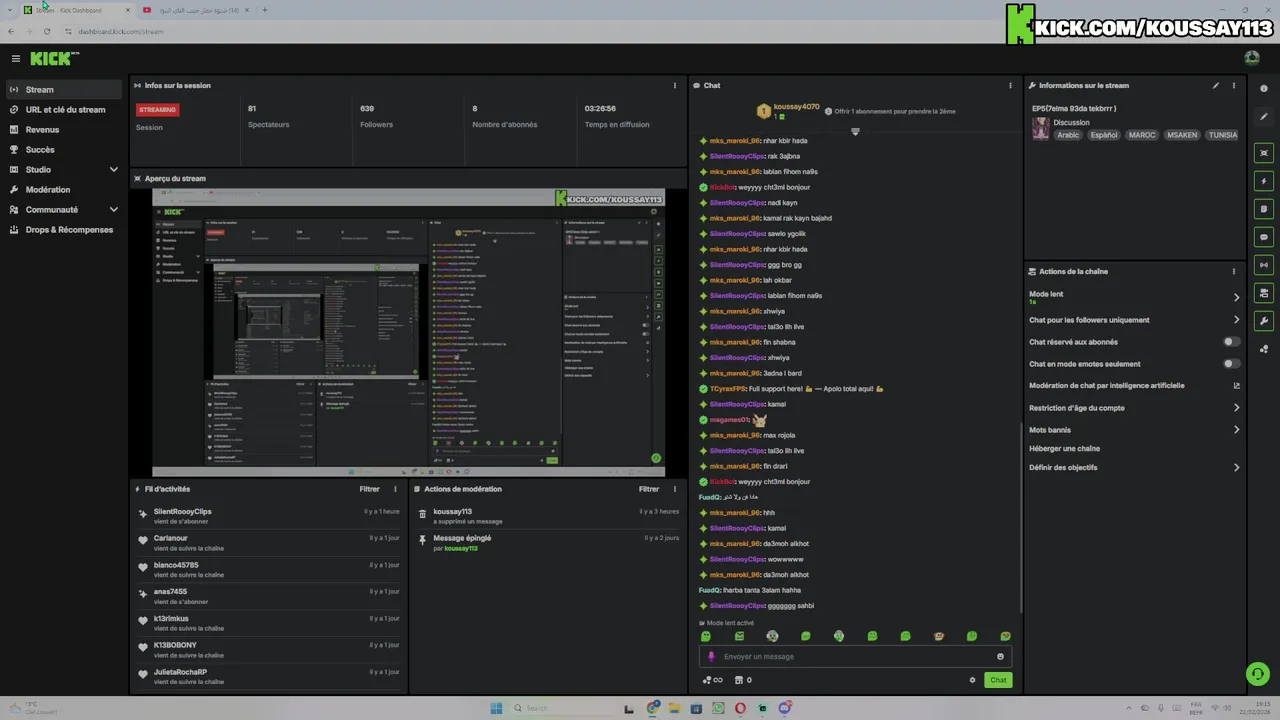Click the pencil icon in the right toolbar
Viewport: 1280px width, 720px height.
click(x=1264, y=117)
